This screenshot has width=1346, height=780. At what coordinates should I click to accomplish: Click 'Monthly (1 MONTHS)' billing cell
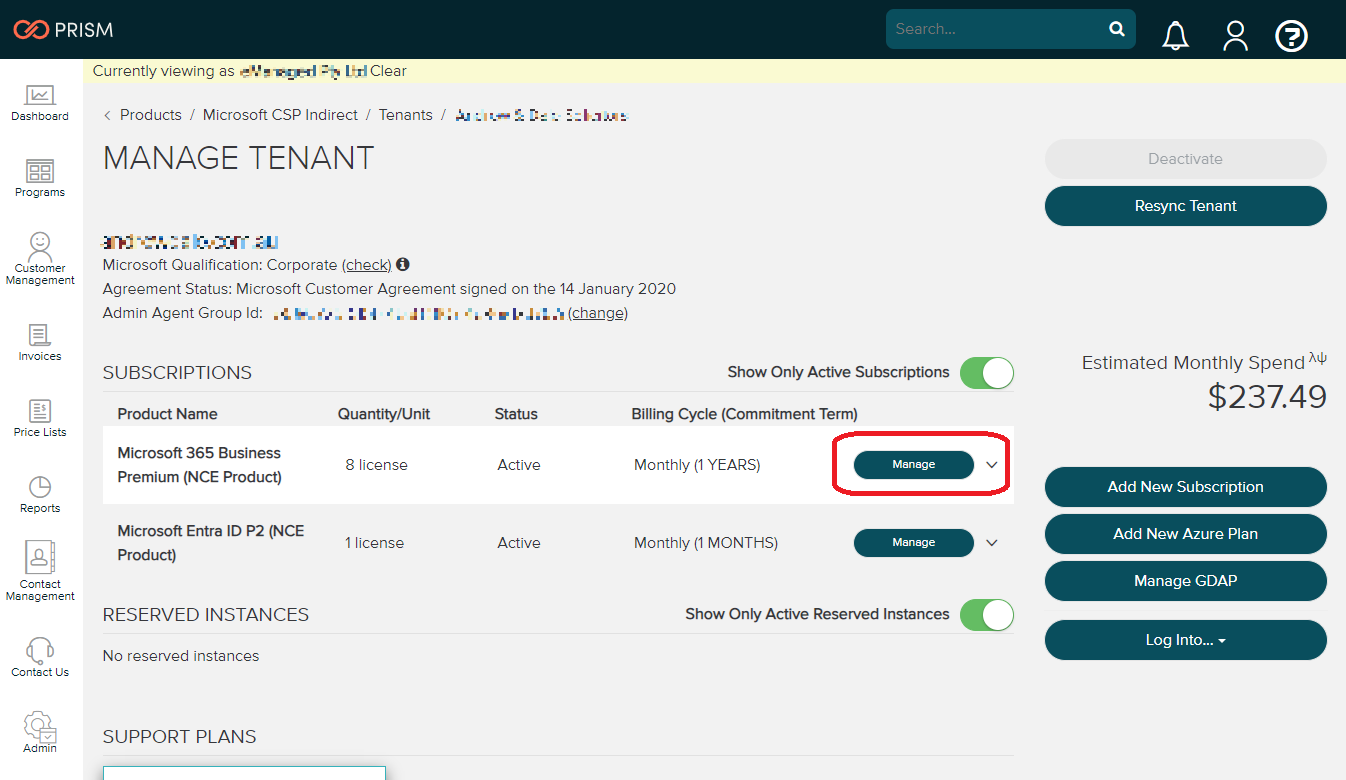[x=706, y=543]
